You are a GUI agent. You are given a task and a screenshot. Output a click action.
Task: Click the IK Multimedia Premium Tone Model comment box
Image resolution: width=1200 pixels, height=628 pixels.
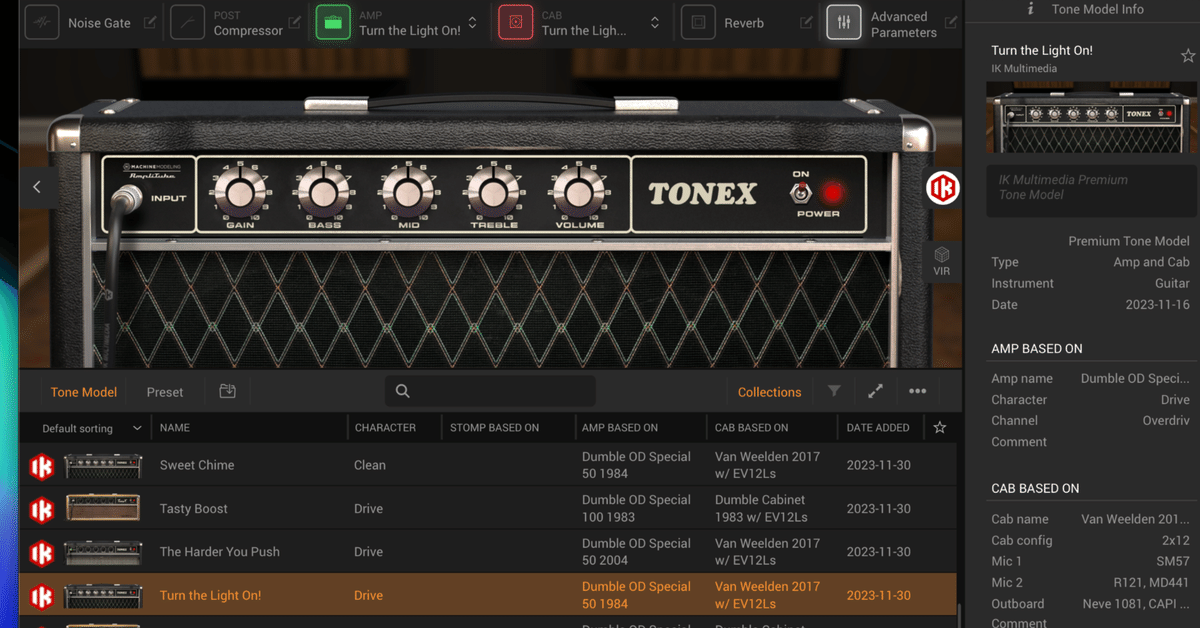point(1091,189)
